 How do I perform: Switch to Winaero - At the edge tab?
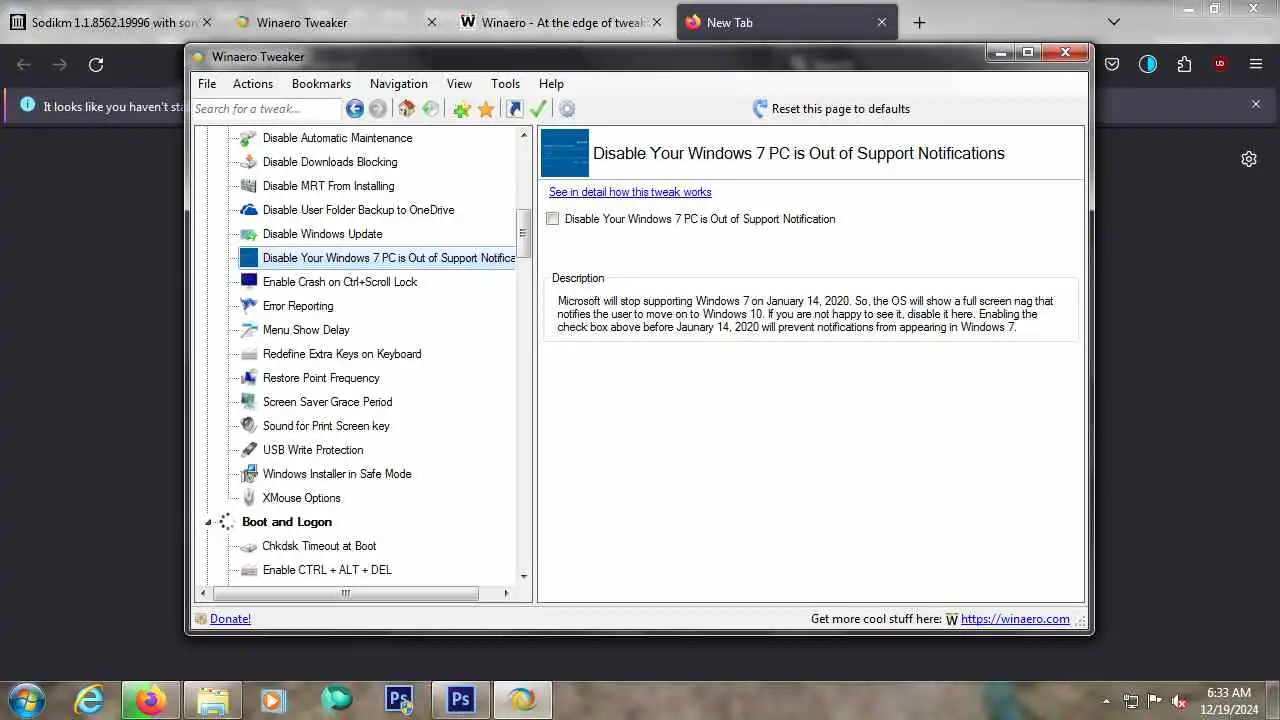[561, 22]
